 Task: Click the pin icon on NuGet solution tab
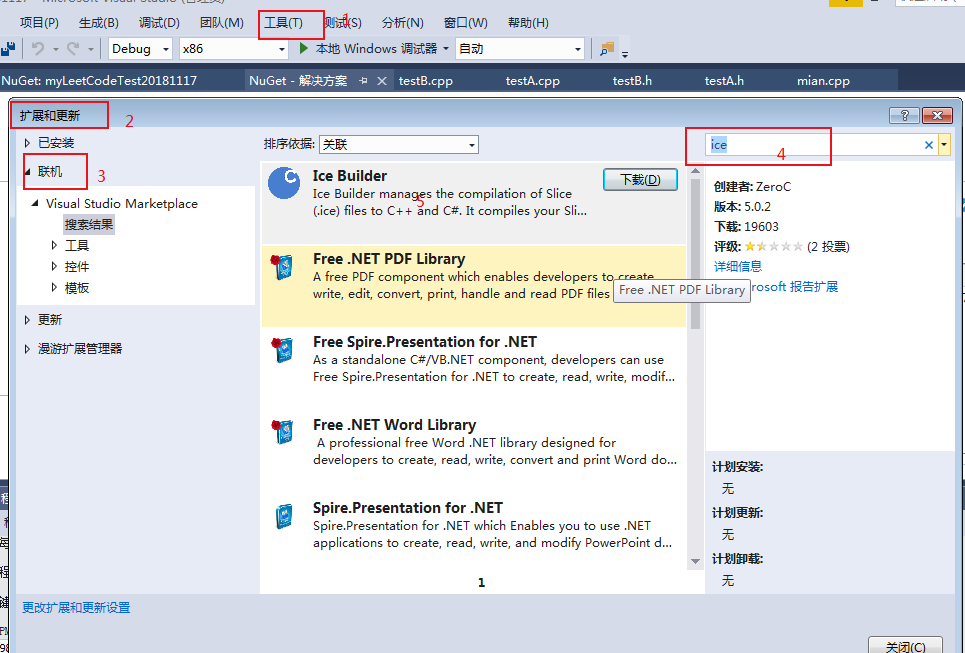coord(364,81)
